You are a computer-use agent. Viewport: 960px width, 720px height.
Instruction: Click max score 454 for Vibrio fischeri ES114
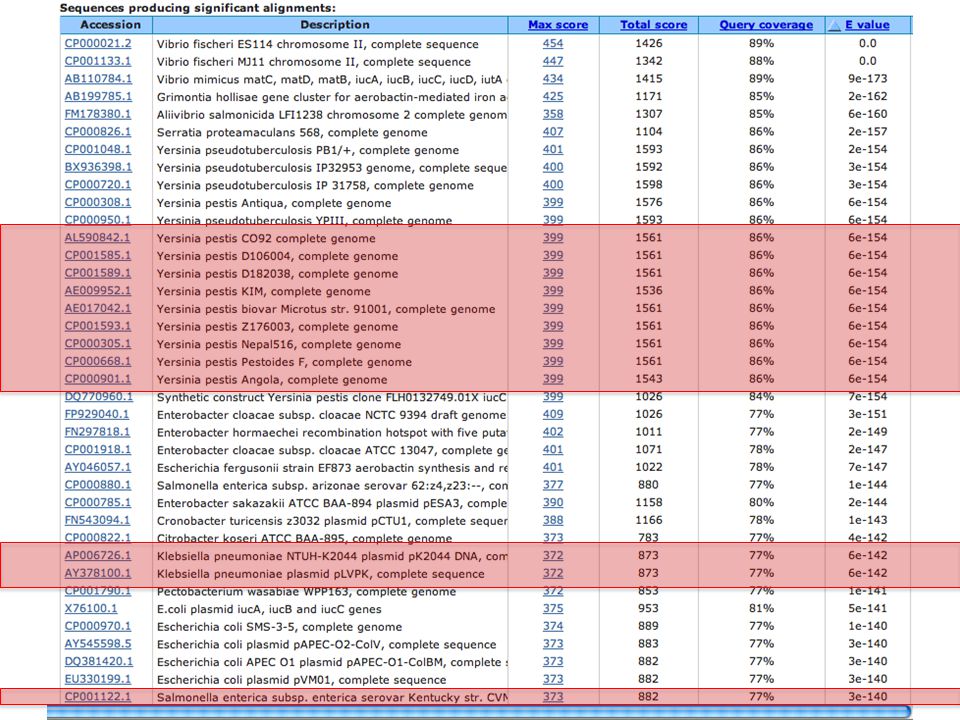click(553, 43)
